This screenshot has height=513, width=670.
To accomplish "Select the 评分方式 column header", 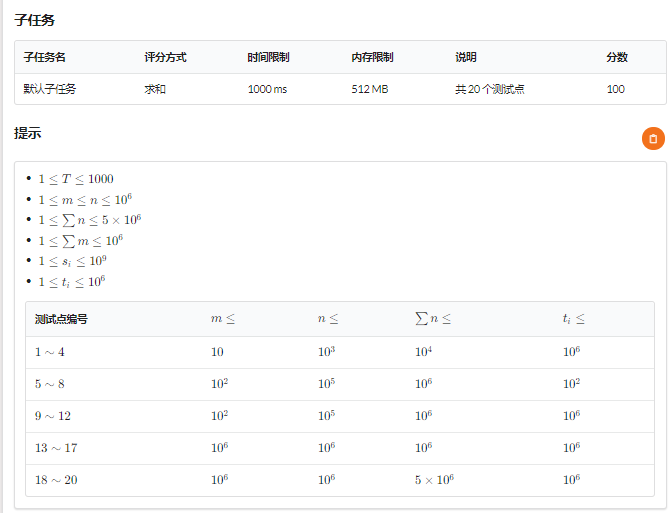I will (165, 57).
